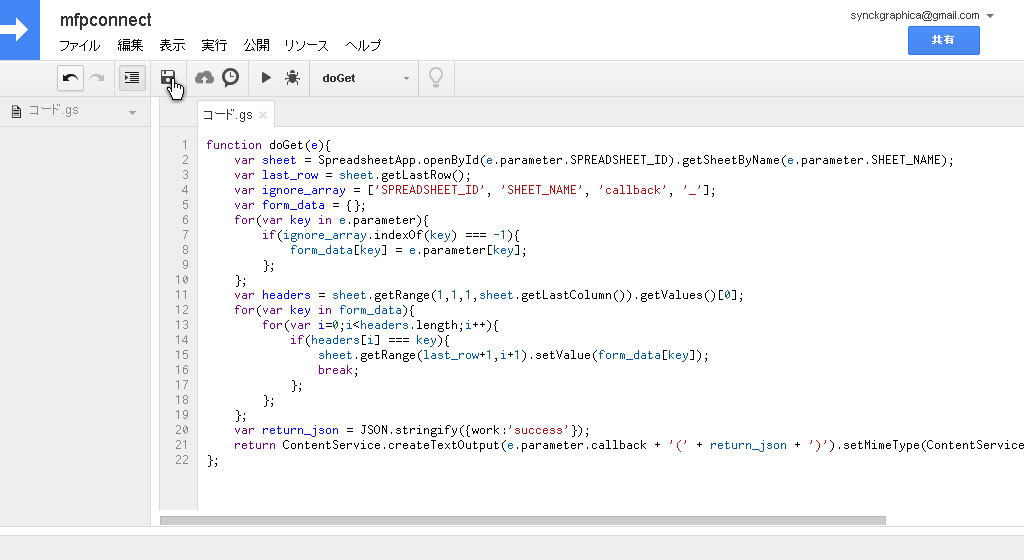Click the lightbulb icon in toolbar
1024x560 pixels.
pyautogui.click(x=435, y=78)
